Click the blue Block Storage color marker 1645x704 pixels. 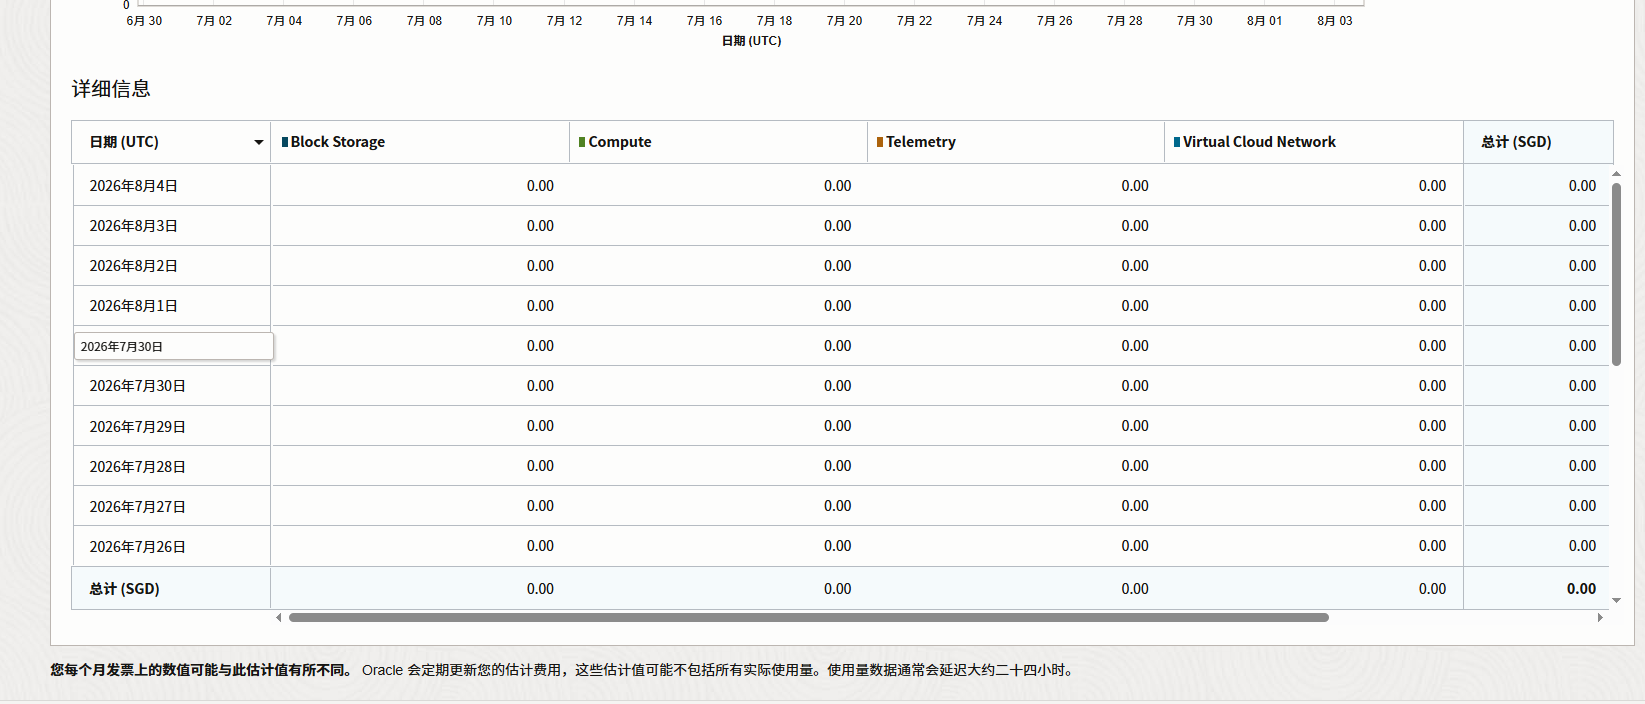tap(285, 142)
